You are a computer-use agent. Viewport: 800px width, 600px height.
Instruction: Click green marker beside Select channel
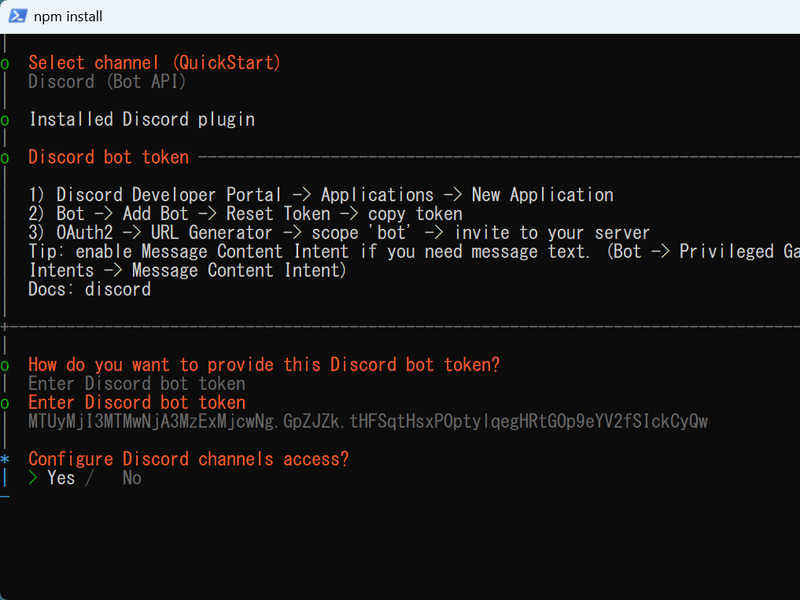click(x=5, y=64)
